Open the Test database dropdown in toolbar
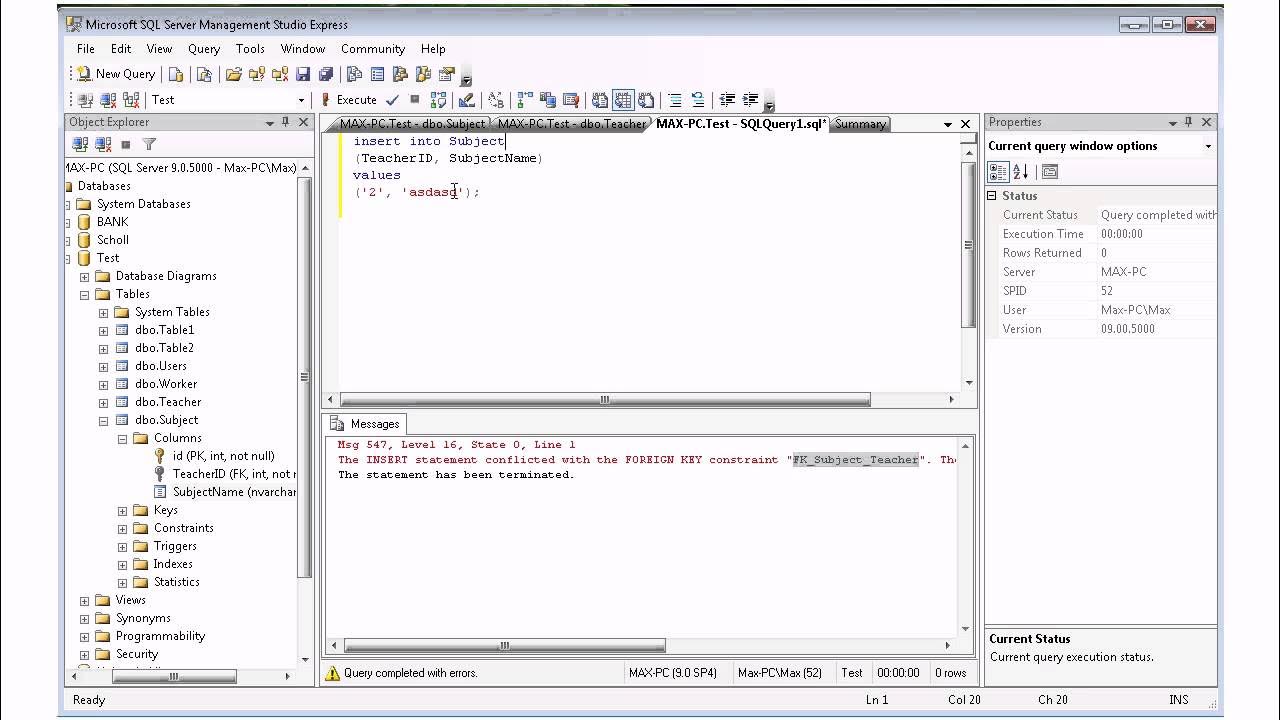 pyautogui.click(x=301, y=100)
